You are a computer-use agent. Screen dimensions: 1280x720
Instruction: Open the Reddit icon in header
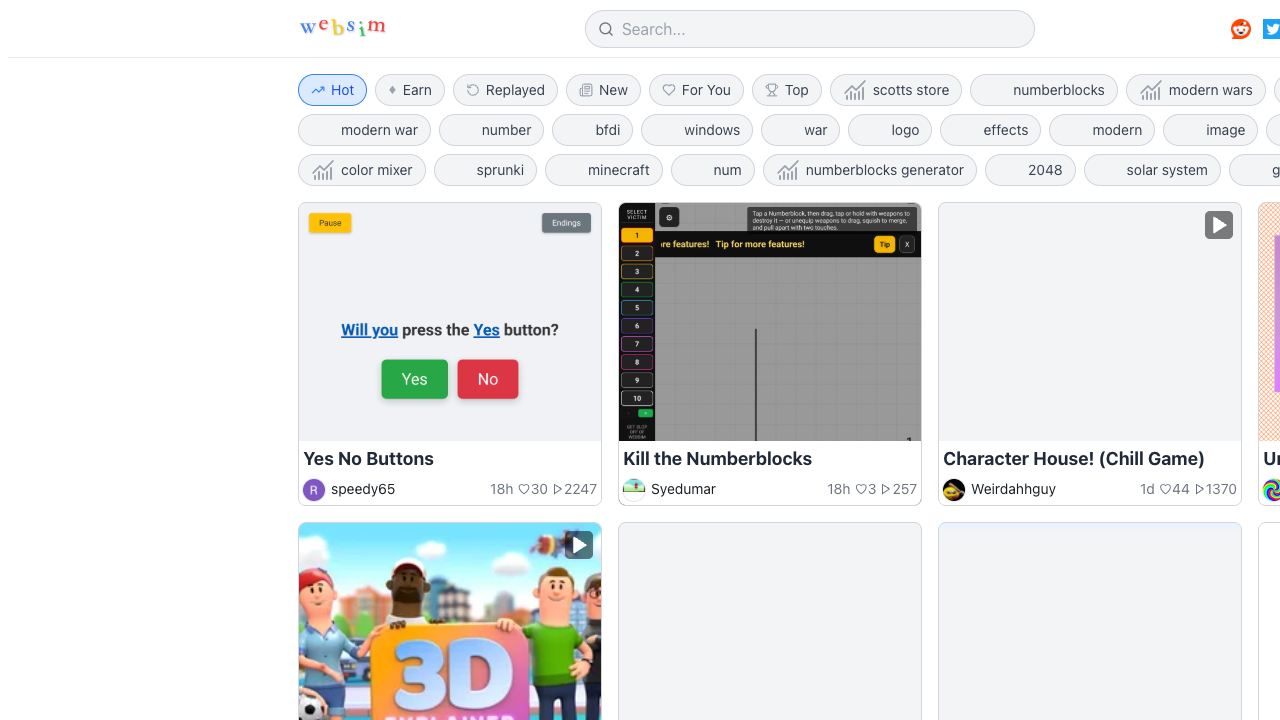[x=1241, y=29]
